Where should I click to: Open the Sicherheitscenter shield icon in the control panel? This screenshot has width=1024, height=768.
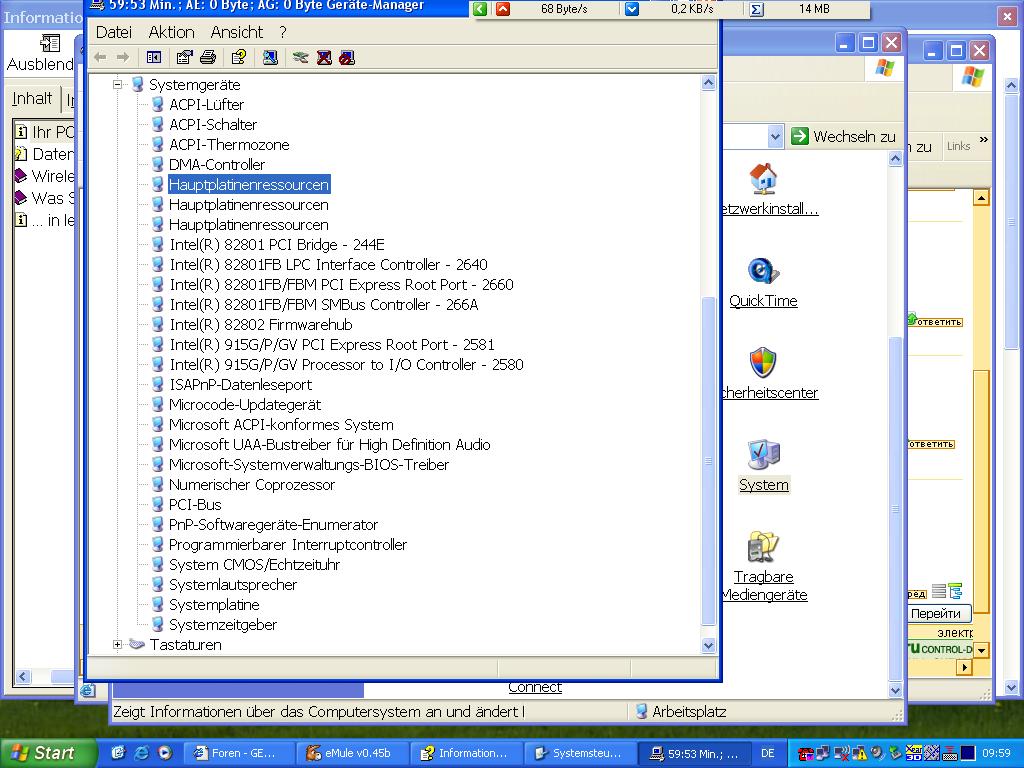tap(763, 362)
